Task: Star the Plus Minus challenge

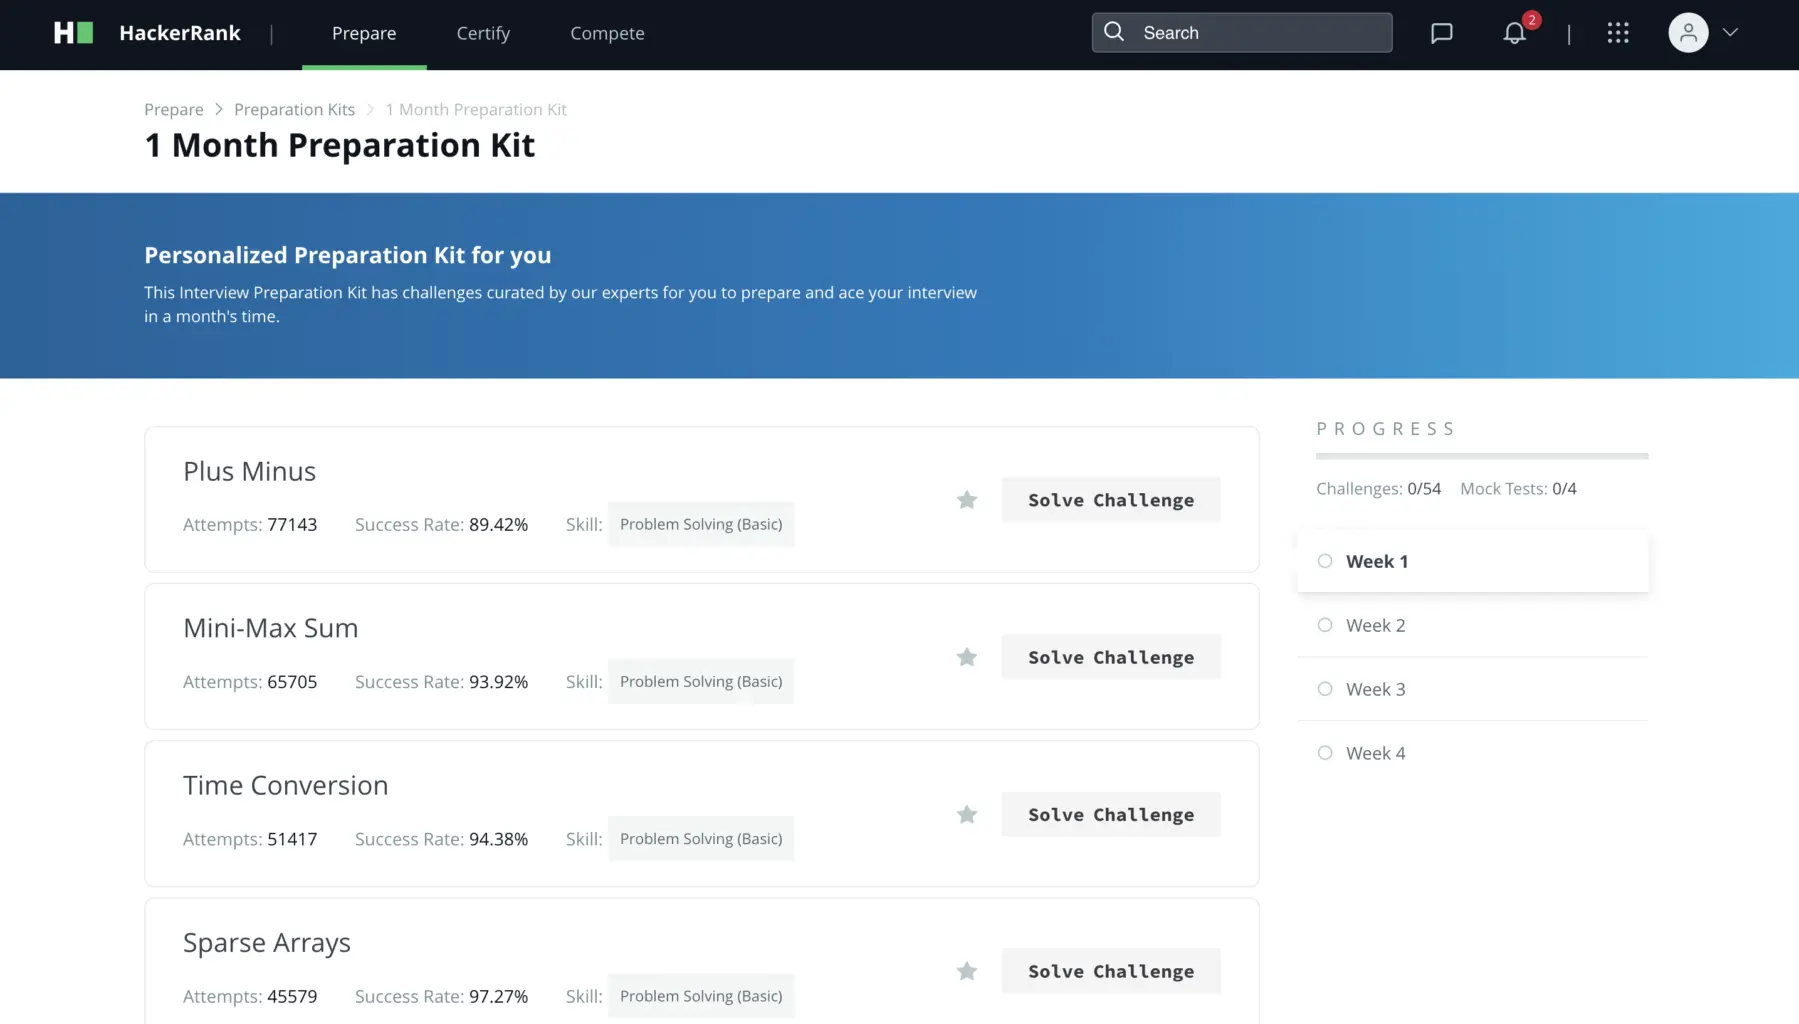Action: click(966, 500)
